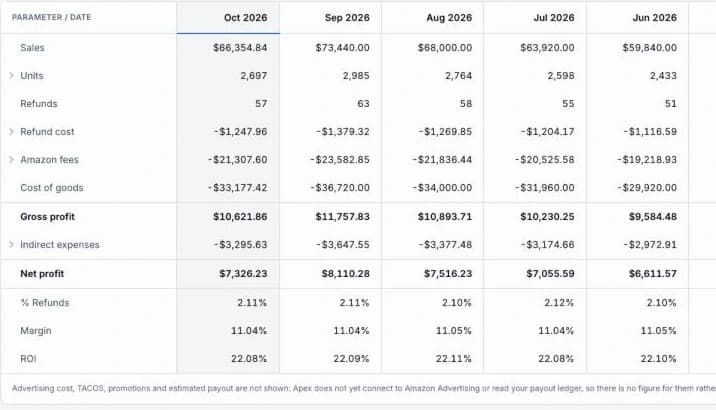Click the Refunds row label
This screenshot has width=716, height=410.
click(x=39, y=104)
